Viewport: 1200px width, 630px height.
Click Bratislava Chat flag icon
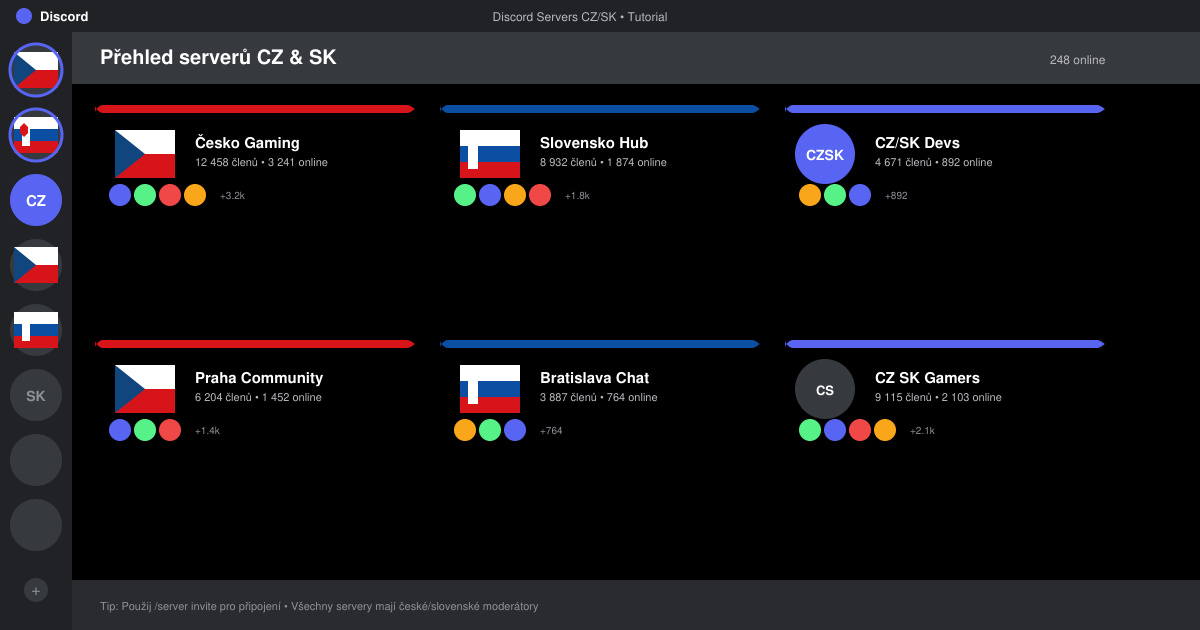[490, 389]
